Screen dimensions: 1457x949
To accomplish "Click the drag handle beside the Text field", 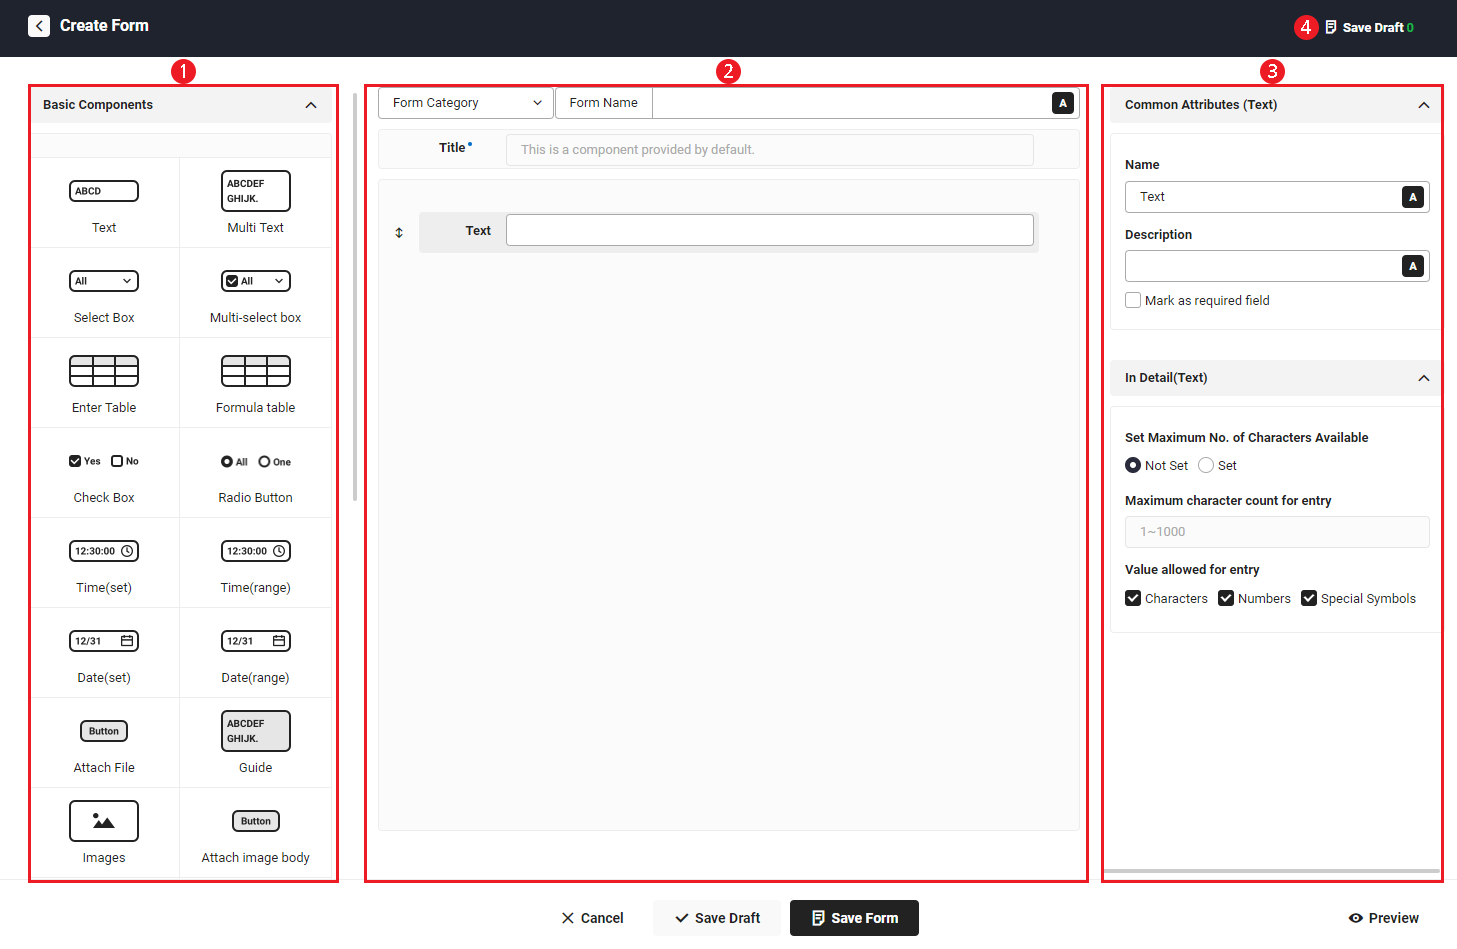I will [399, 233].
